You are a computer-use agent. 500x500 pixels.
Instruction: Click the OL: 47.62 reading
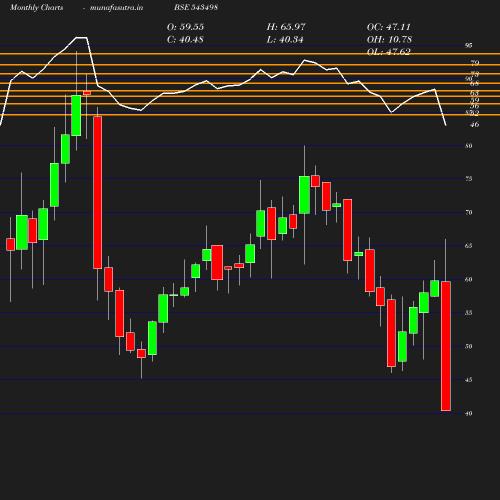389,52
